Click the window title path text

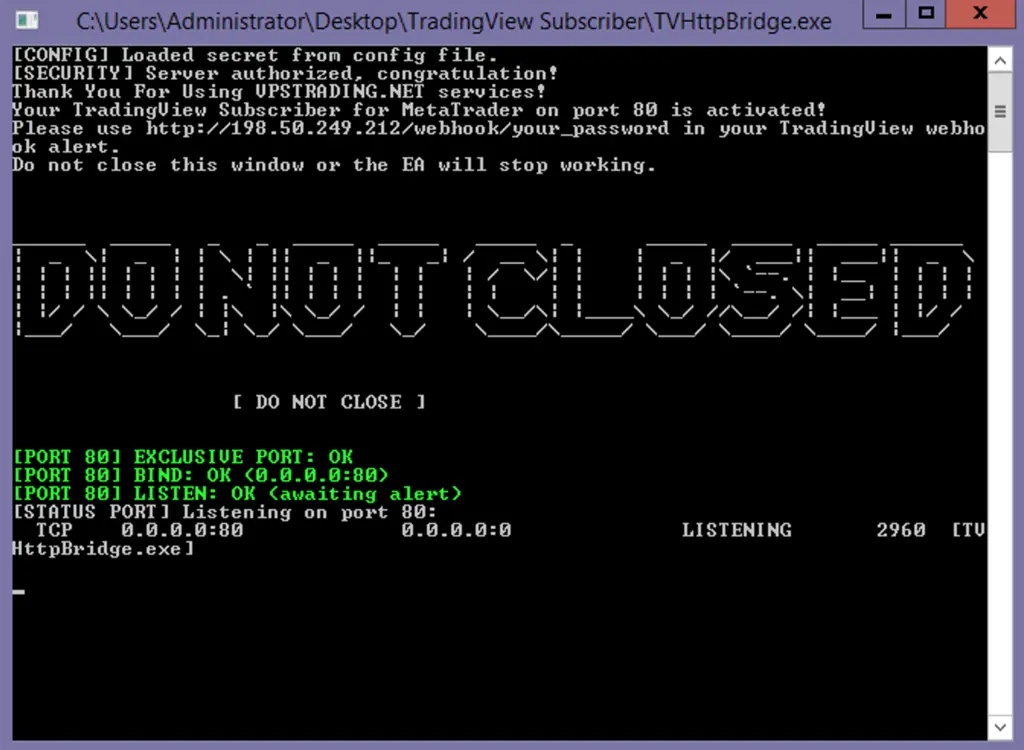(454, 22)
